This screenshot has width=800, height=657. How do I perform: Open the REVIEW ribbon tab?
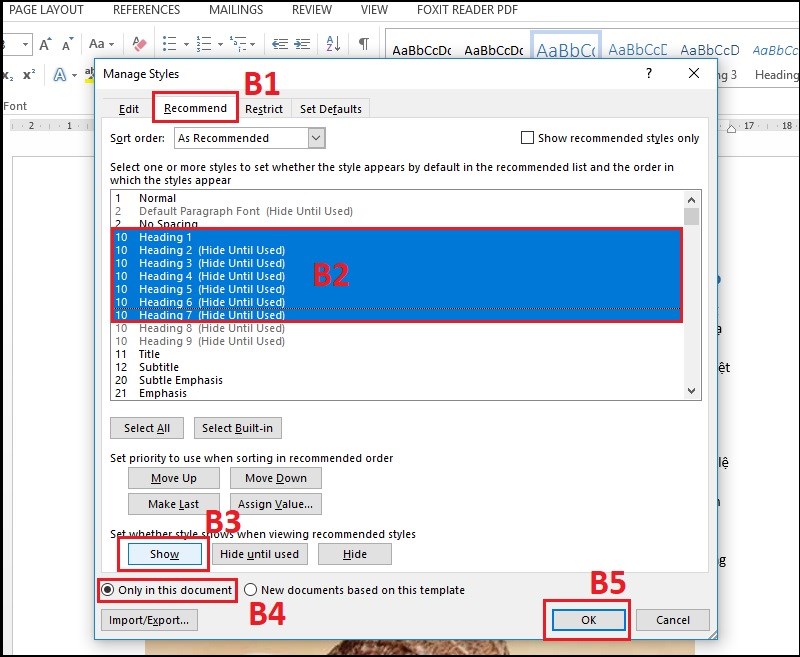tap(312, 10)
